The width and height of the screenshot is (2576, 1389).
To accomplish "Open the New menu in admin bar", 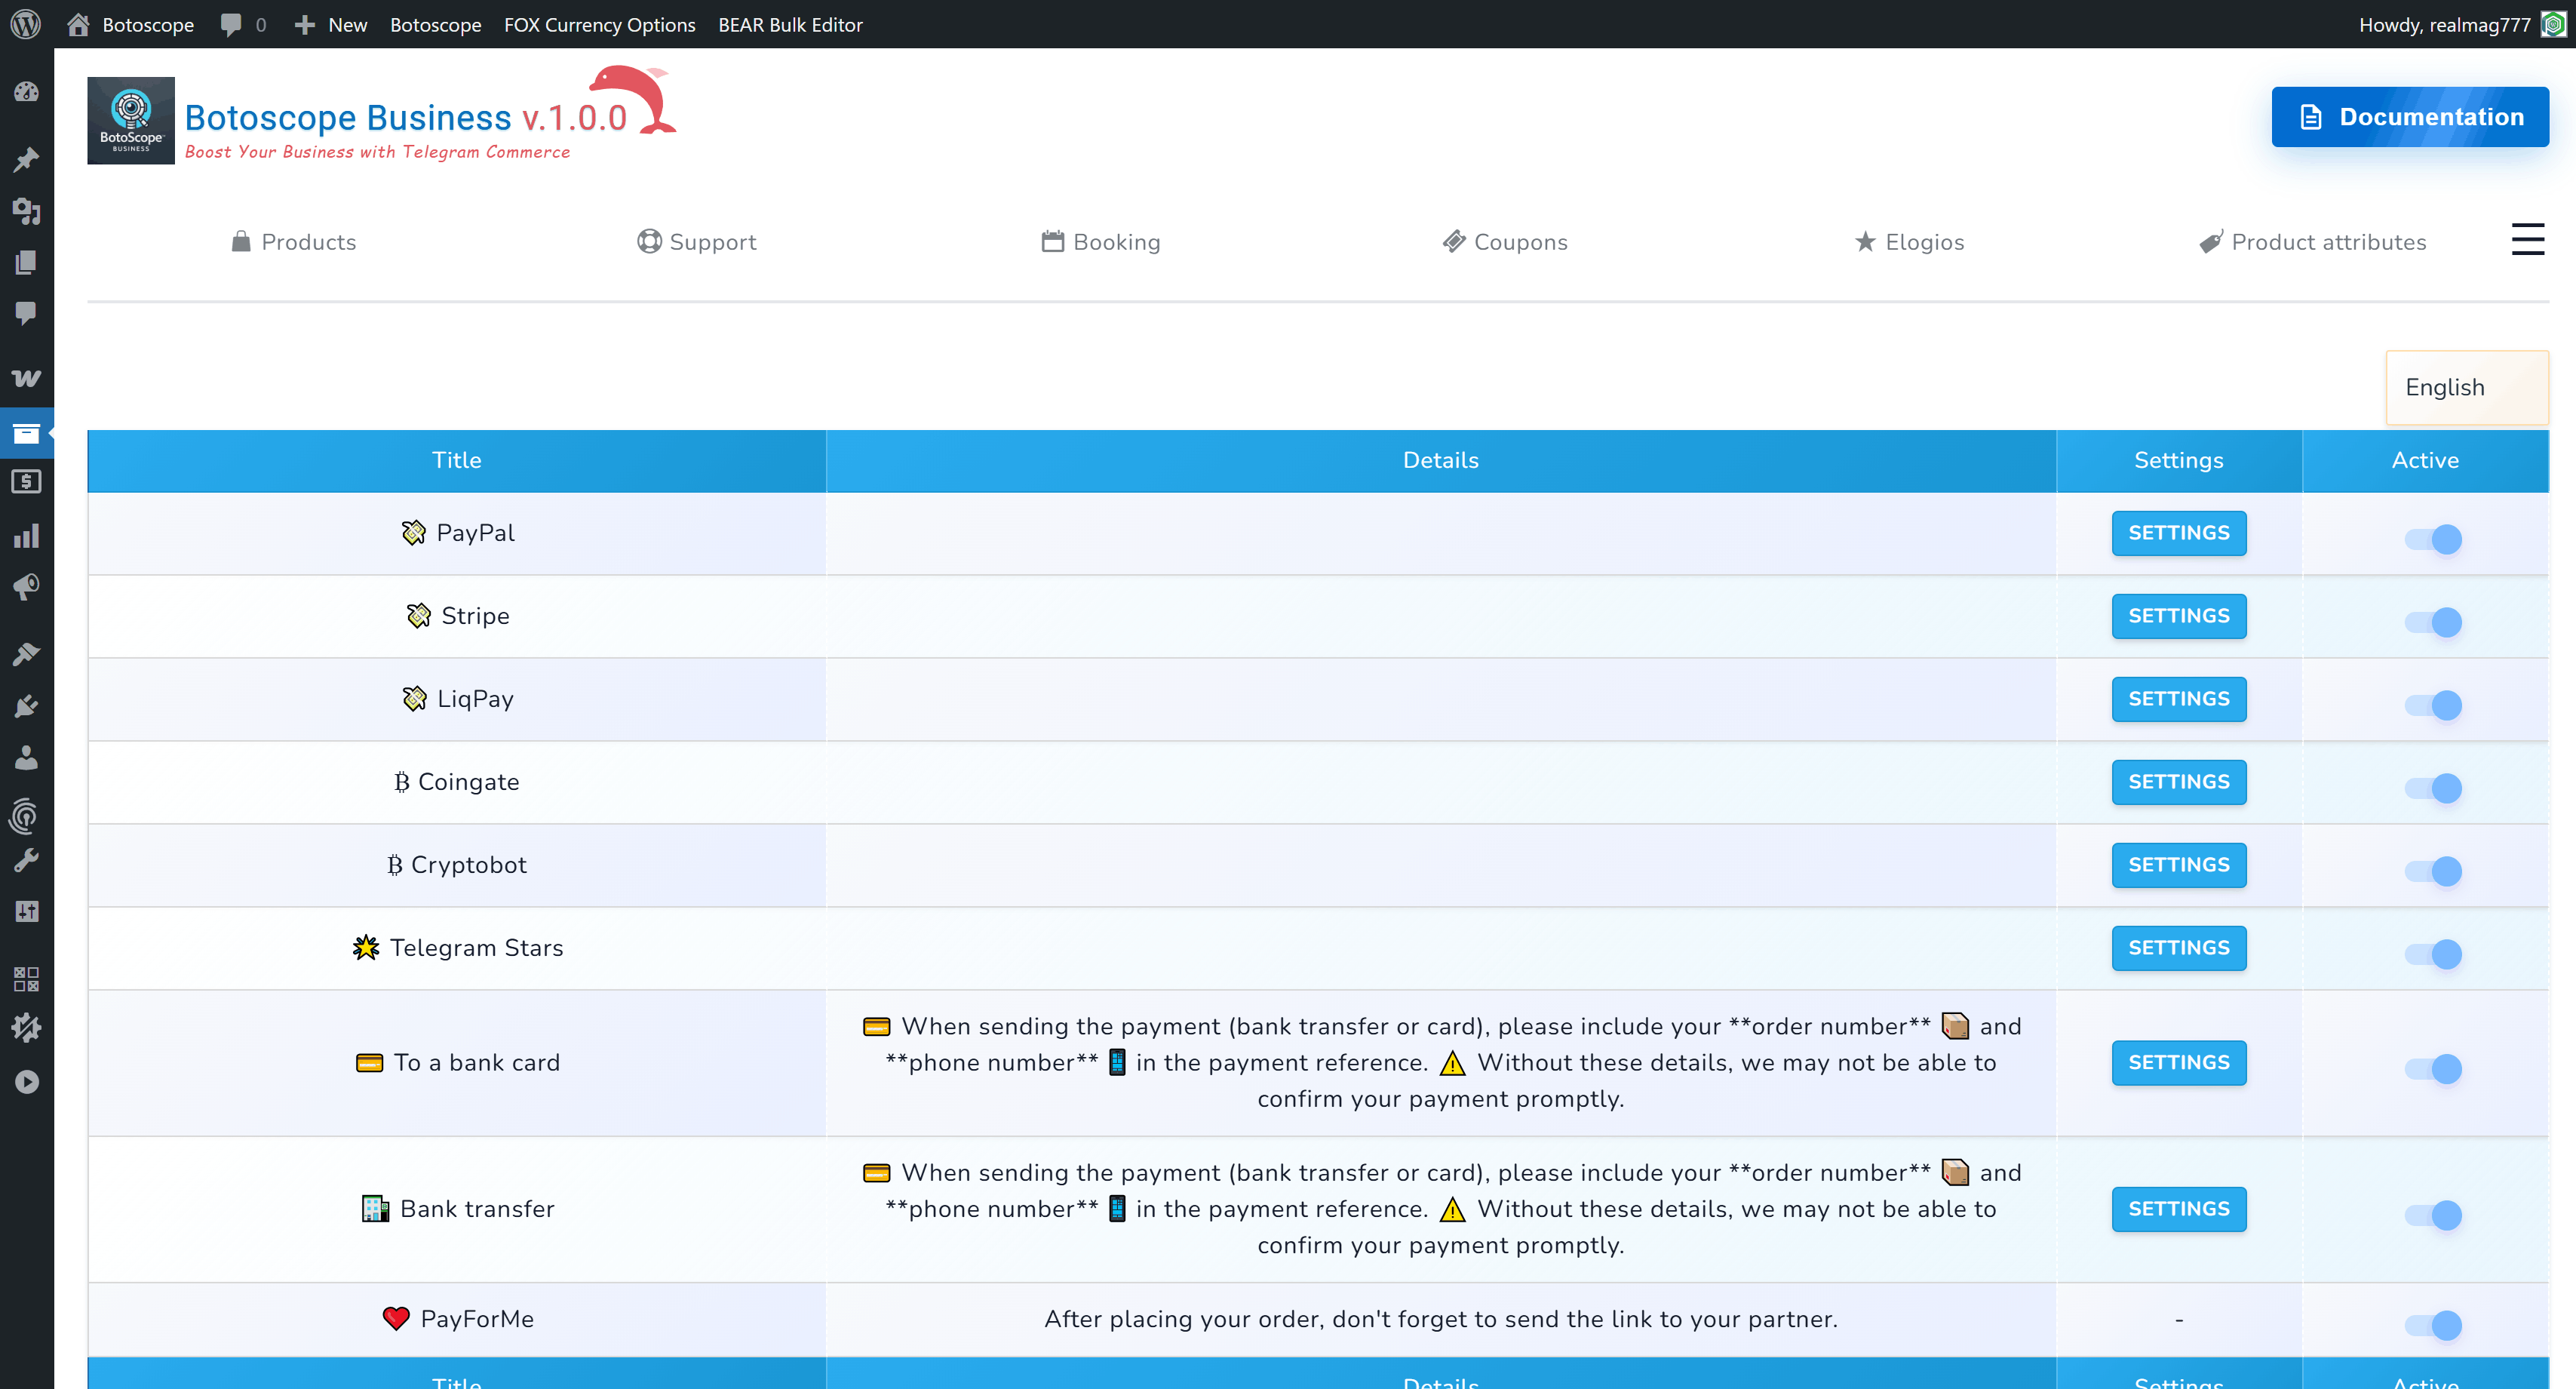I will 330,24.
